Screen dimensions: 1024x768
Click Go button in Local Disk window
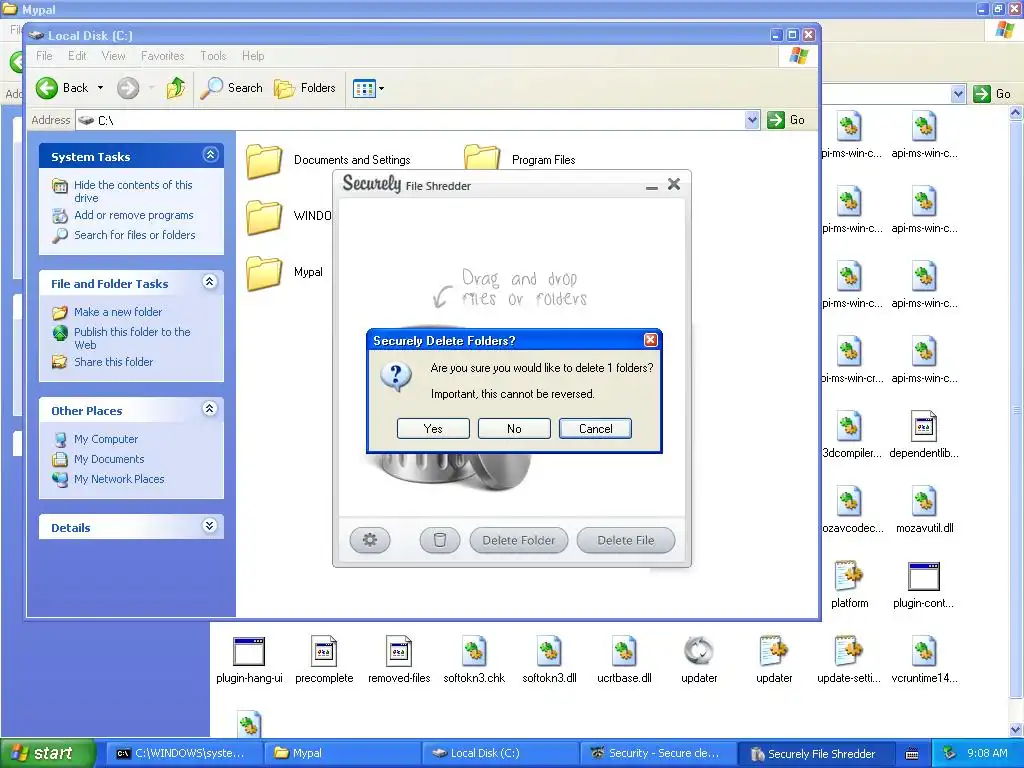pos(786,120)
